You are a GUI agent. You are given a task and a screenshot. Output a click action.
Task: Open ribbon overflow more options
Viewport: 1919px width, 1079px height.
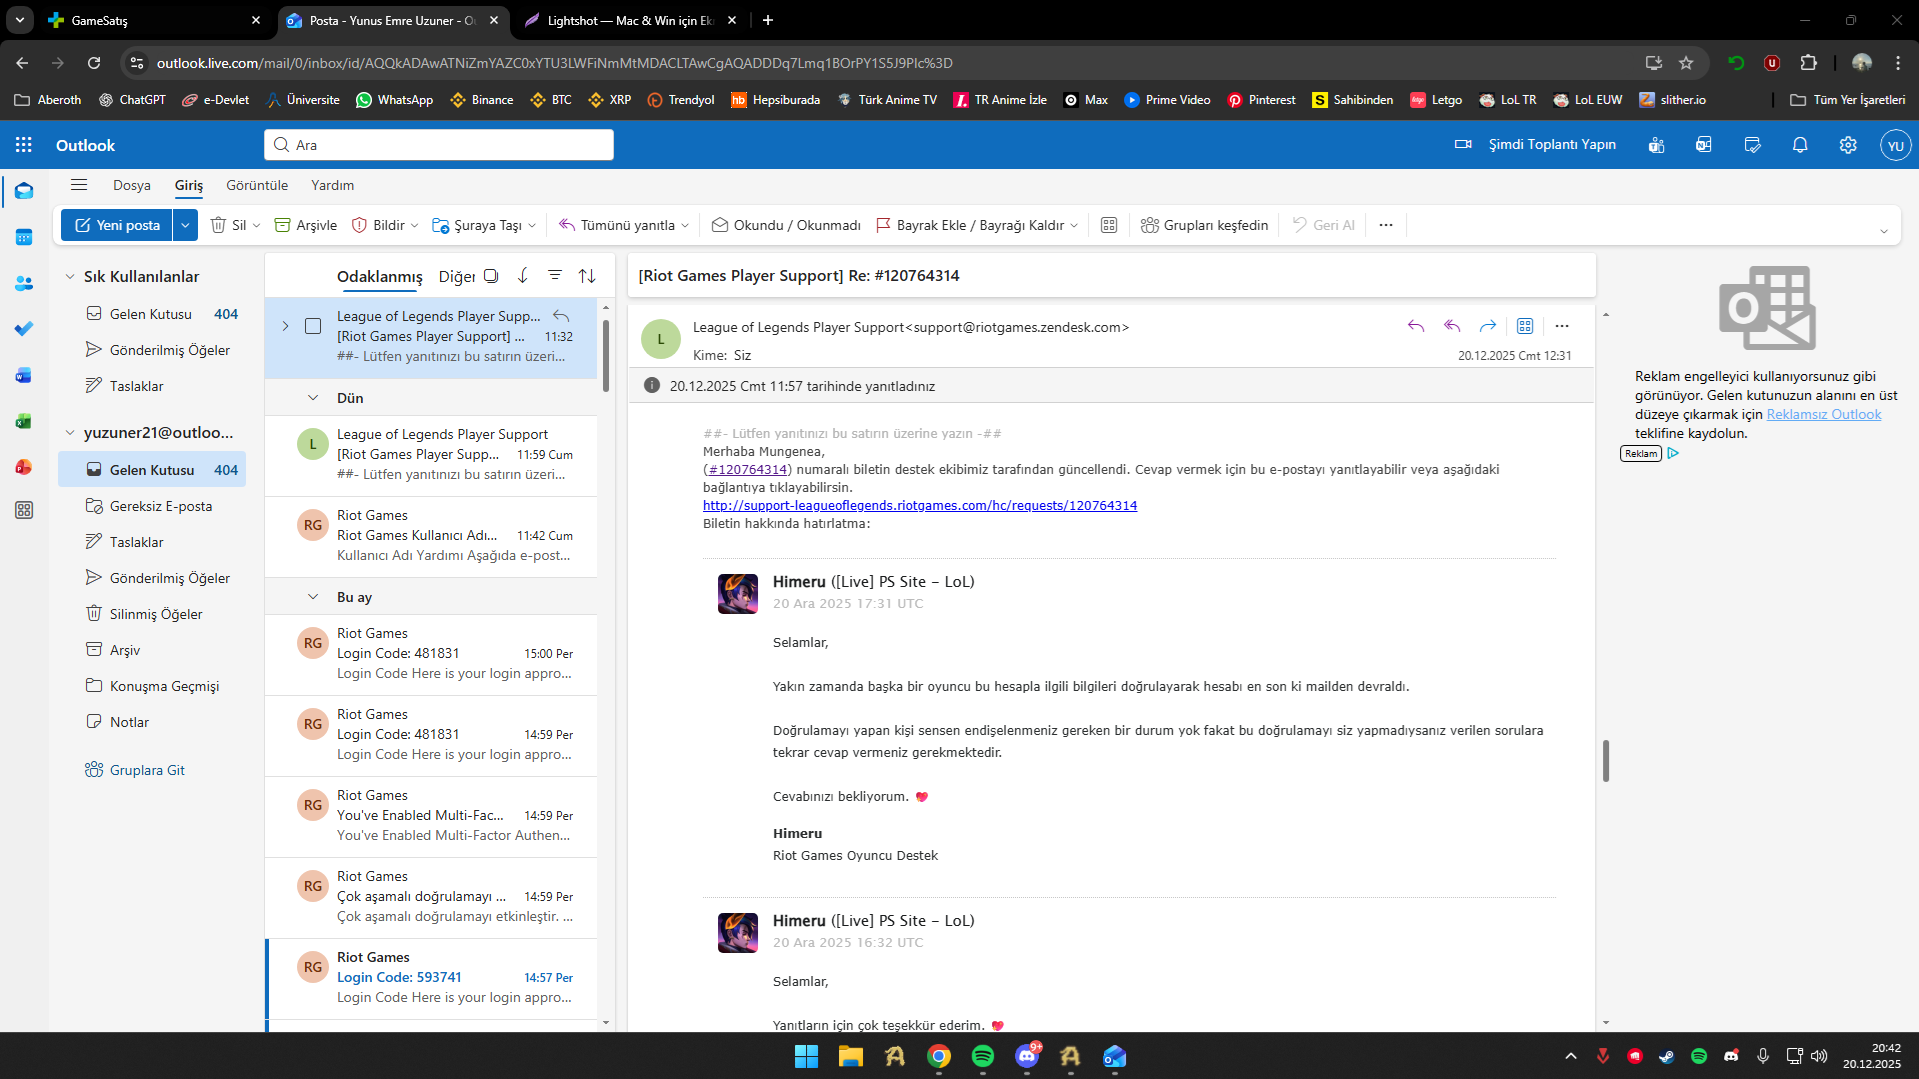click(x=1386, y=225)
